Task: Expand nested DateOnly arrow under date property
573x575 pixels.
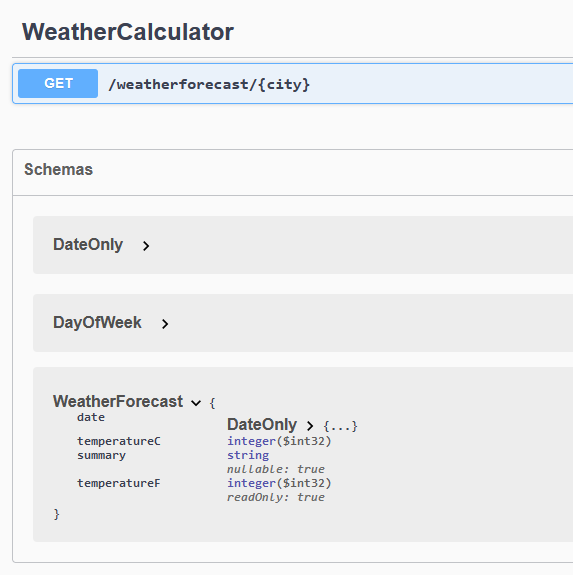Action: click(310, 426)
